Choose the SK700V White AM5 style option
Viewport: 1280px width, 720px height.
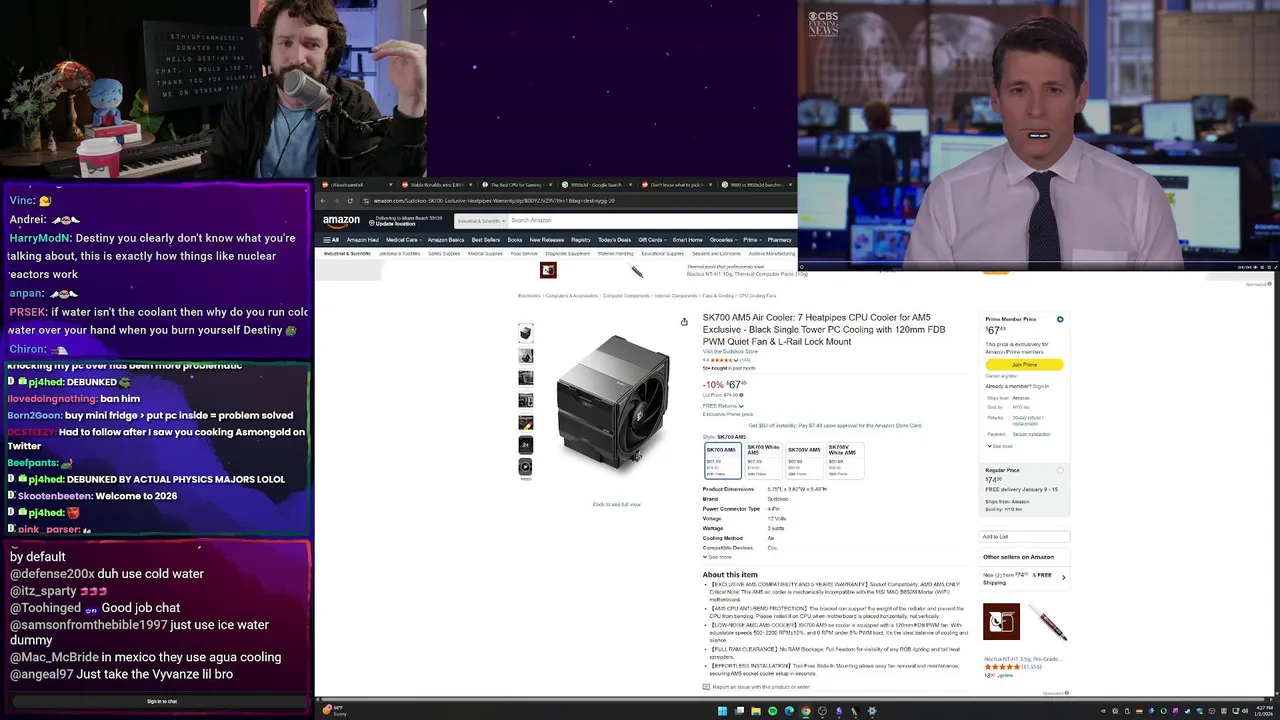843,460
